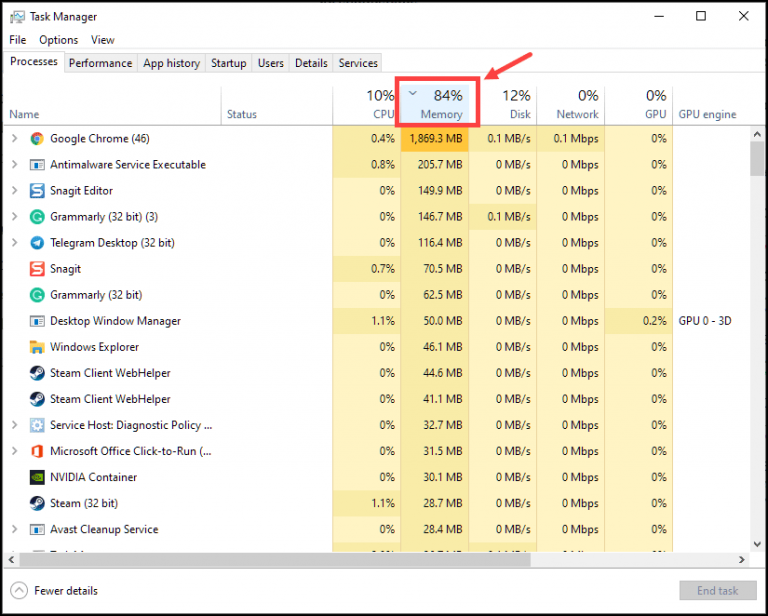Viewport: 768px width, 616px height.
Task: Sort by the Name column header
Action: [x=113, y=105]
